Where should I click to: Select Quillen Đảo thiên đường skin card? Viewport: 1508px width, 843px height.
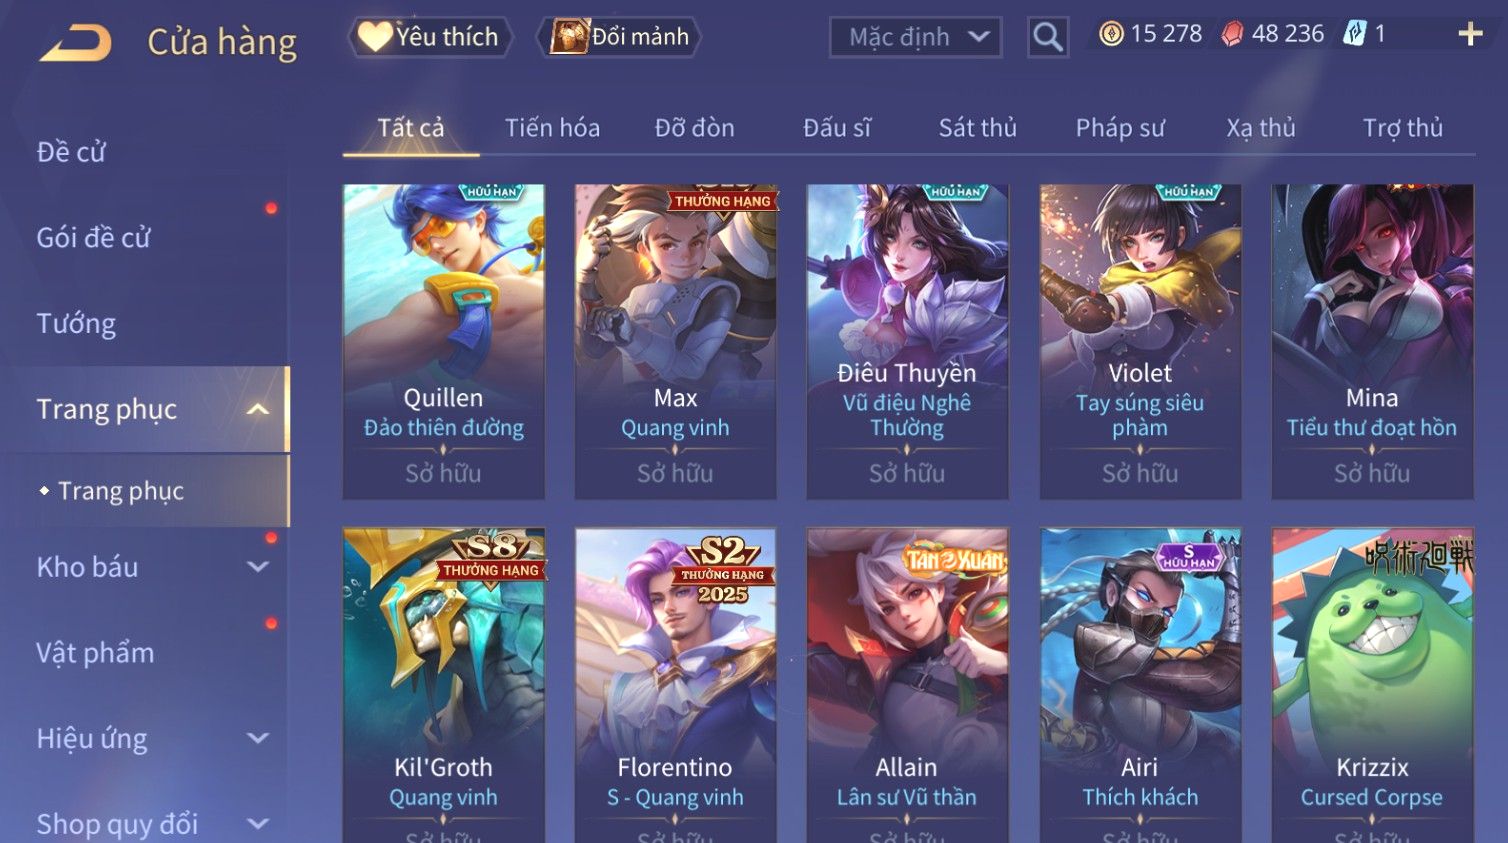443,341
